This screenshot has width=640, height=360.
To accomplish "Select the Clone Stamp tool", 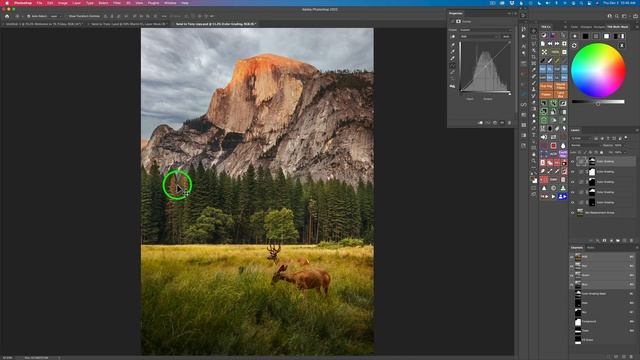I will point(533,89).
